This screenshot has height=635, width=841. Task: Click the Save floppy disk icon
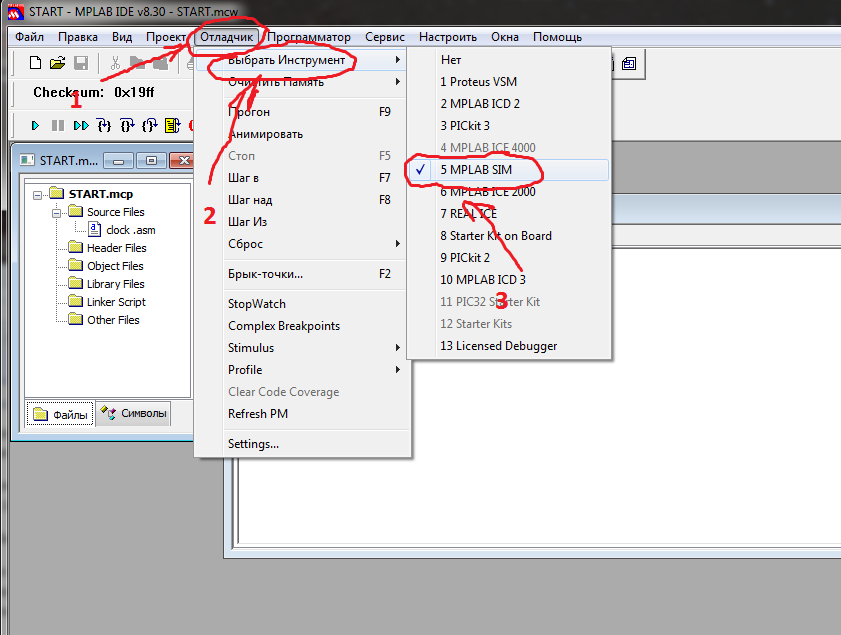click(80, 63)
